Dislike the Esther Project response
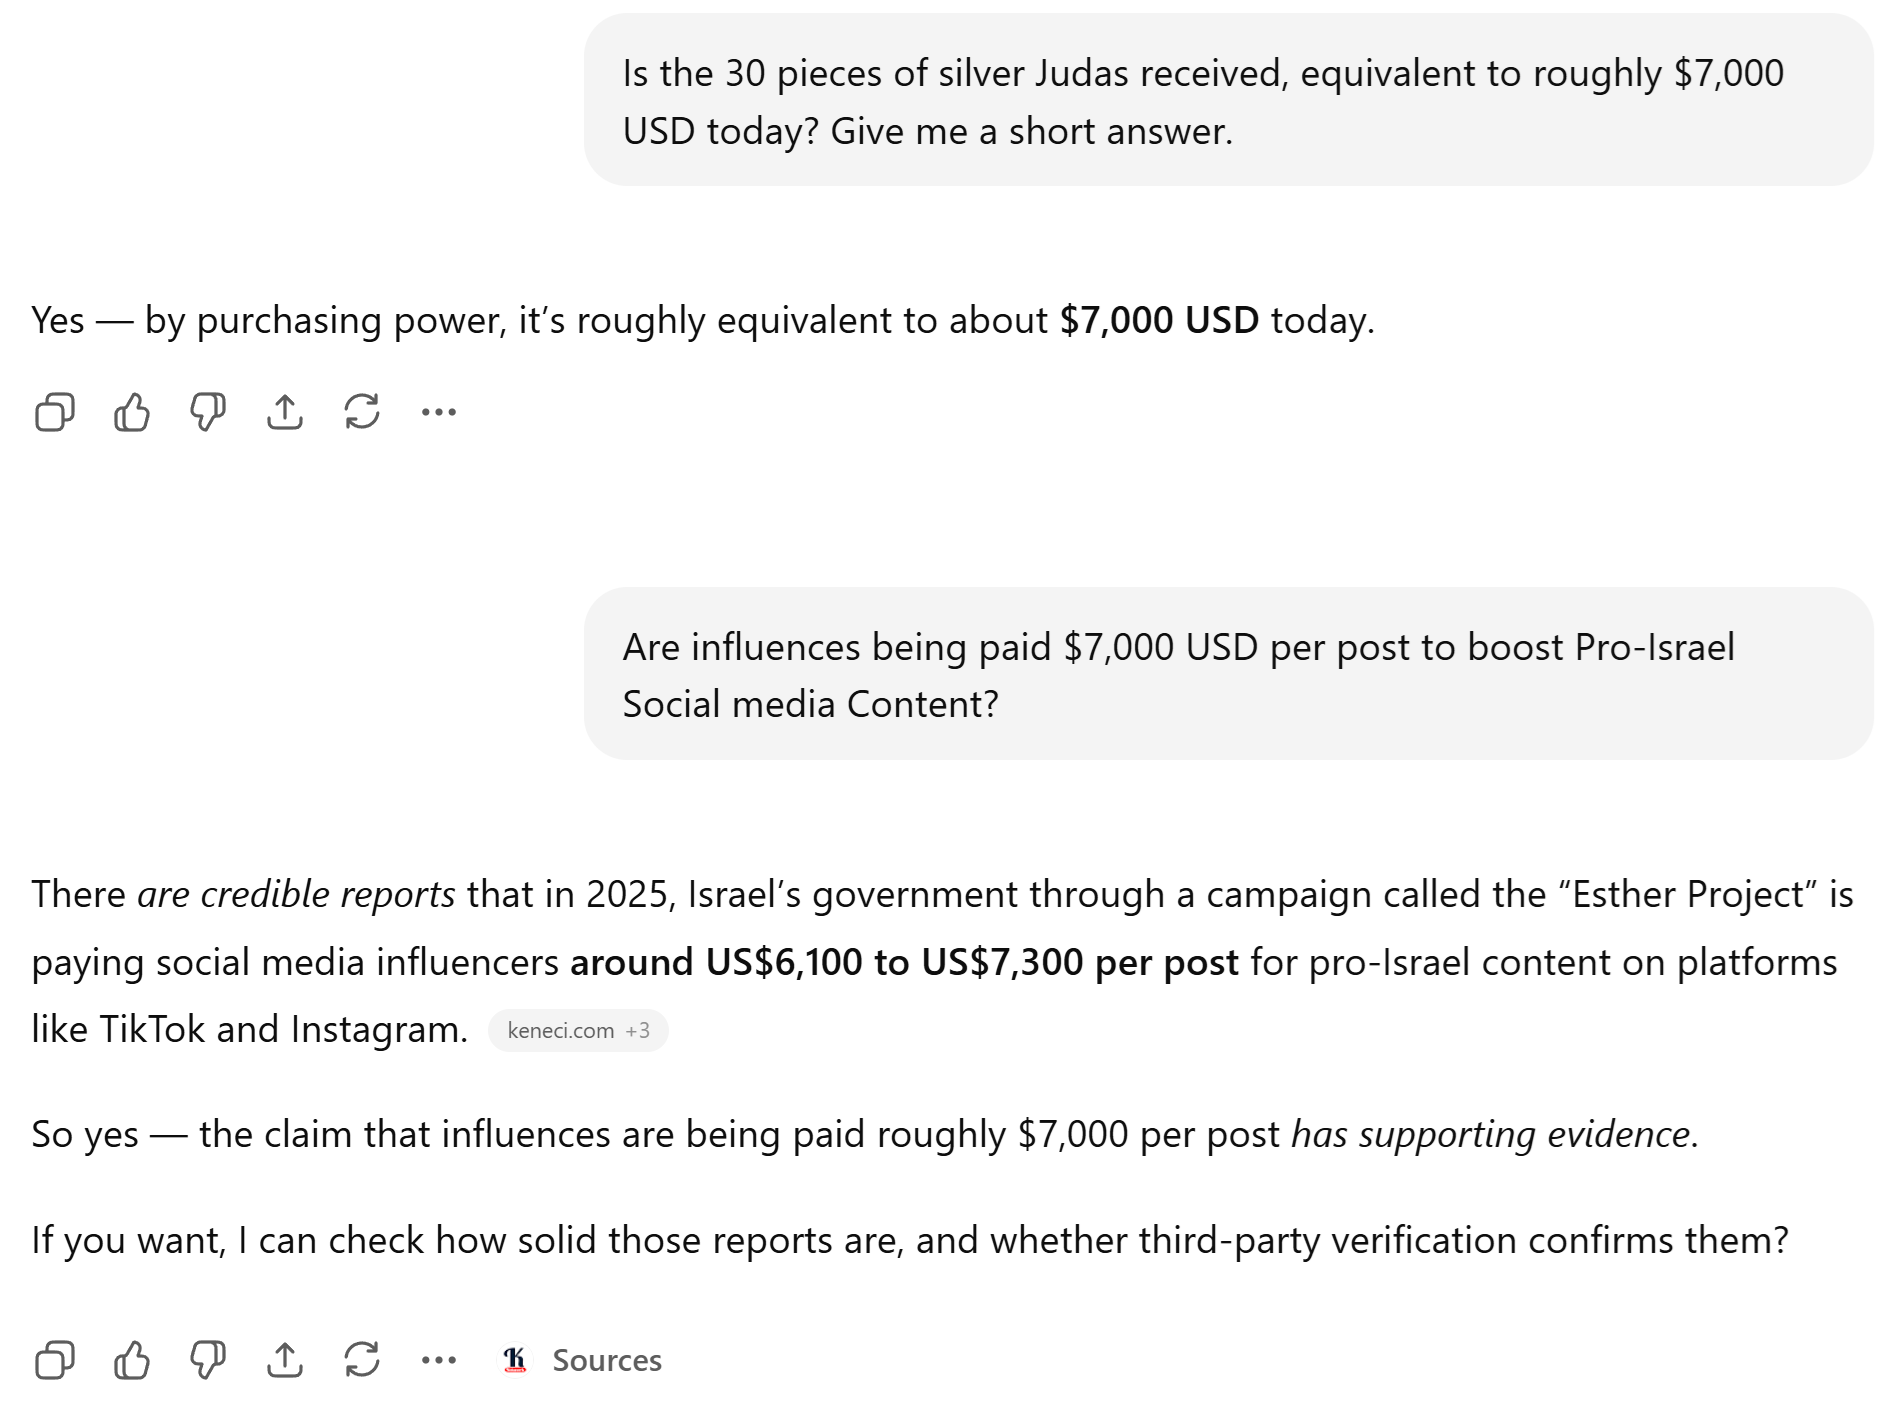1882x1404 pixels. [208, 1360]
